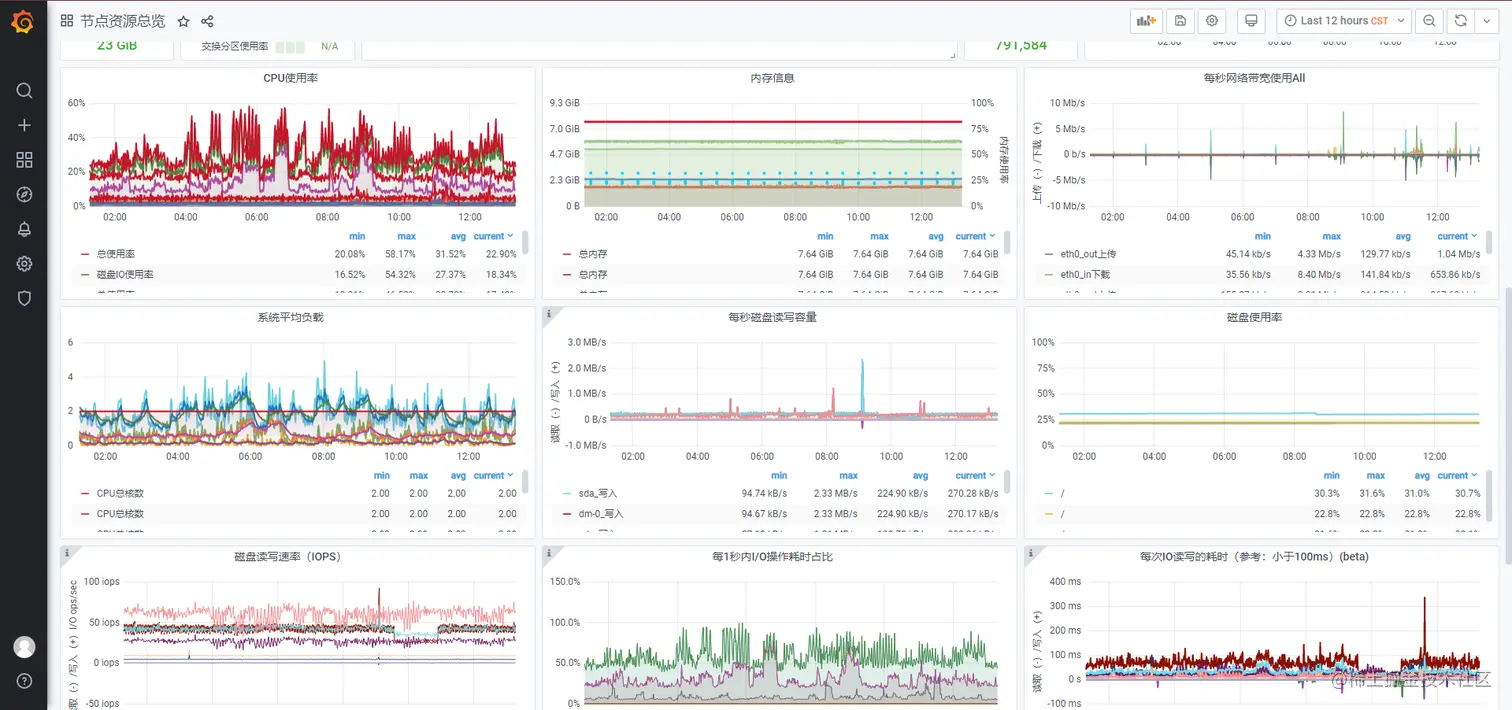Toggle dm-0_写入 series in disk legend

coord(601,513)
